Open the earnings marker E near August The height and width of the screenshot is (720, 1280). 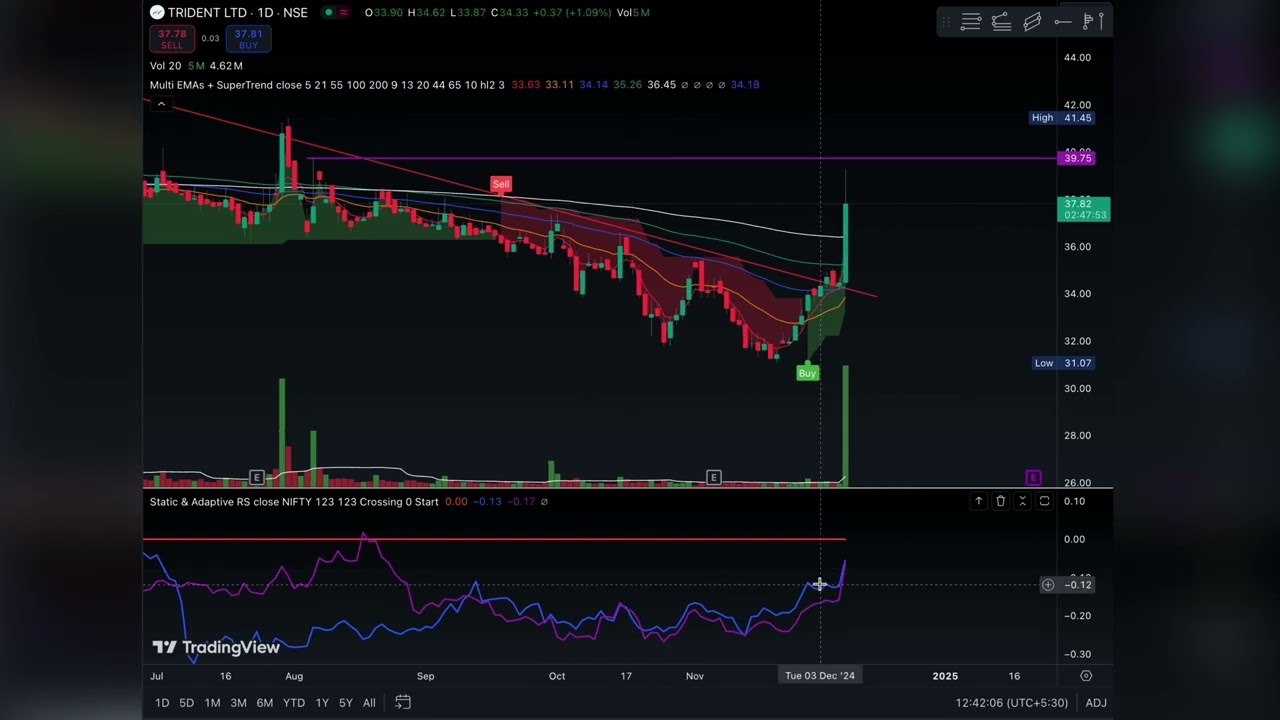coord(257,477)
